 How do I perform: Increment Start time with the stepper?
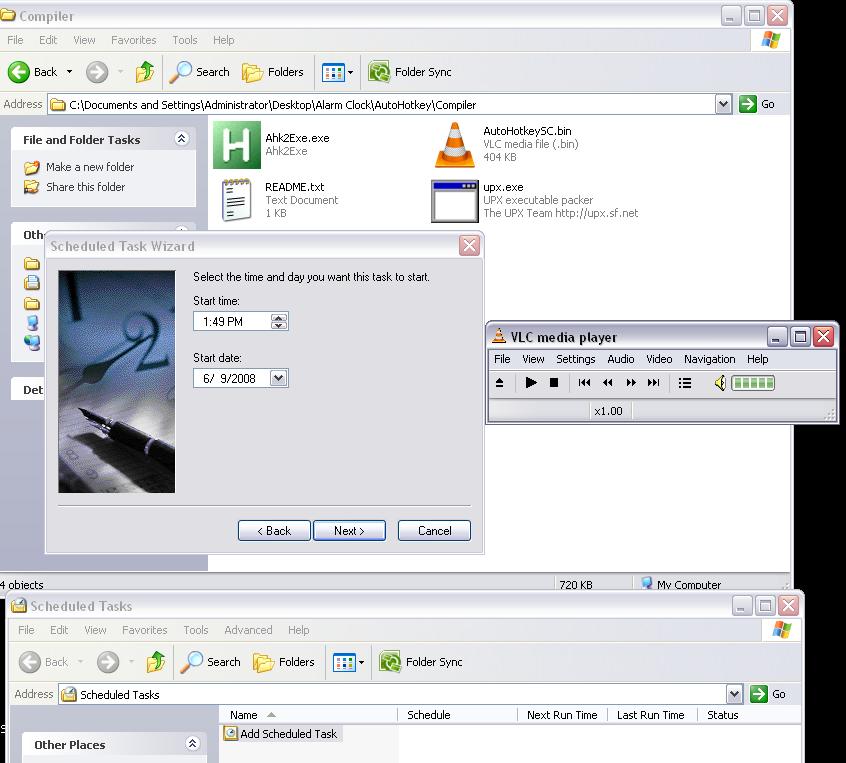pos(278,317)
